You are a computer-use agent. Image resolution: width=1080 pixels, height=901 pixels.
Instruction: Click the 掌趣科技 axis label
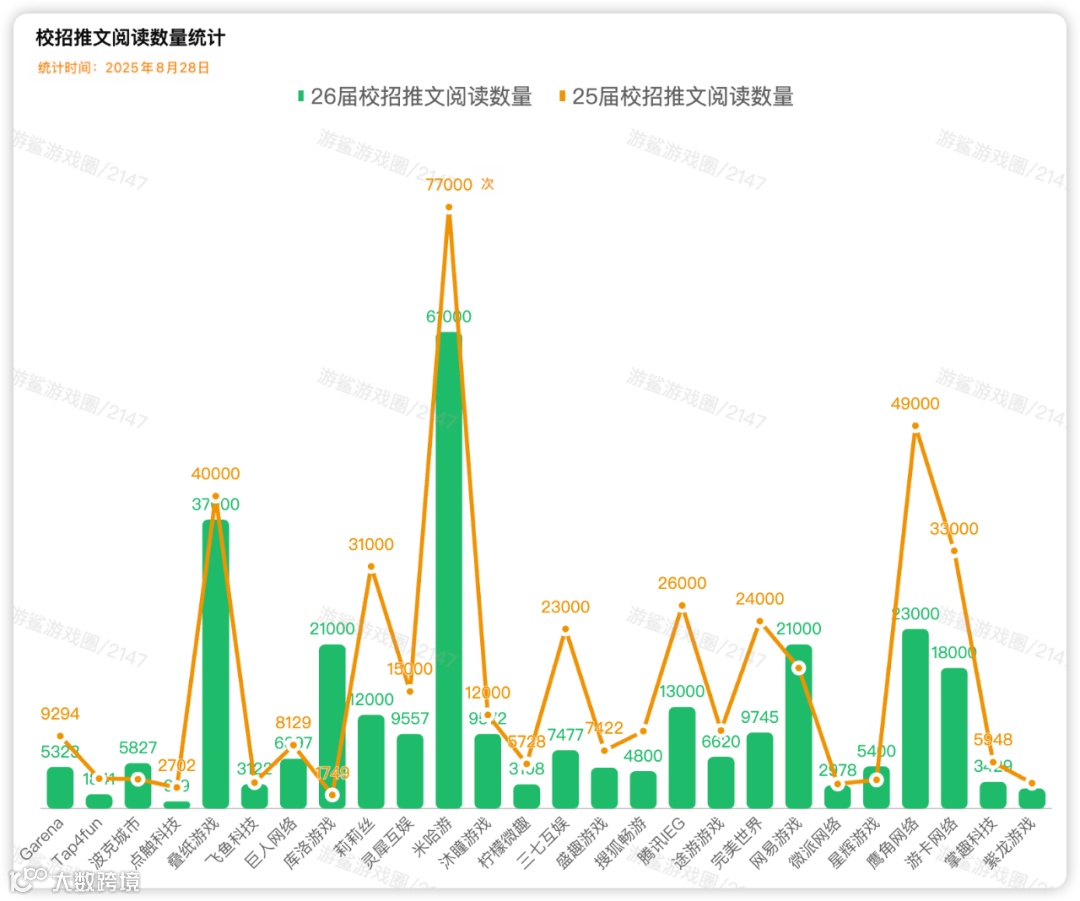tap(970, 842)
